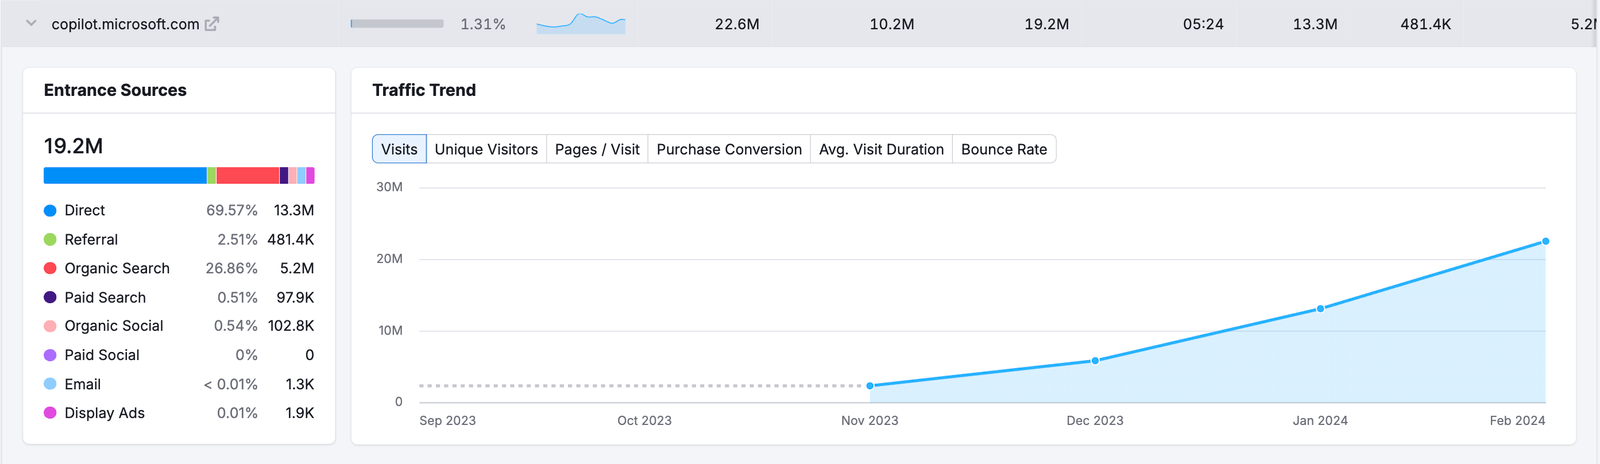1600x464 pixels.
Task: Click the Feb 2024 data point
Action: point(1545,241)
